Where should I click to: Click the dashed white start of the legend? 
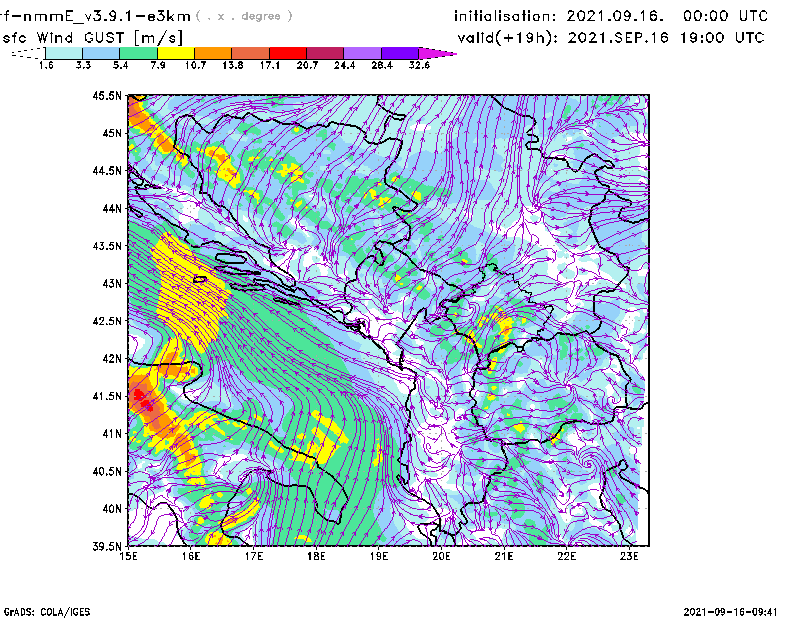pos(28,53)
